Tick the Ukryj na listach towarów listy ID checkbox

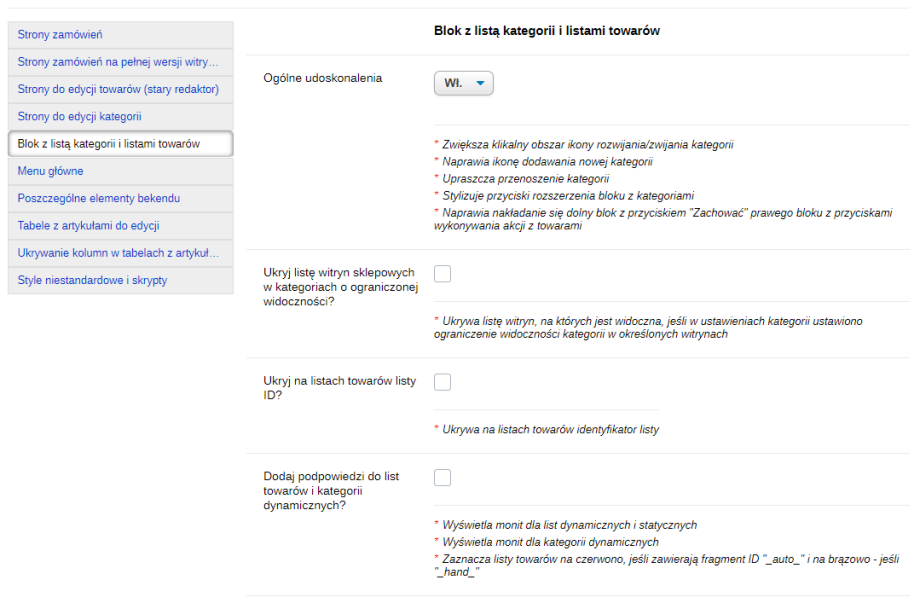coord(443,381)
